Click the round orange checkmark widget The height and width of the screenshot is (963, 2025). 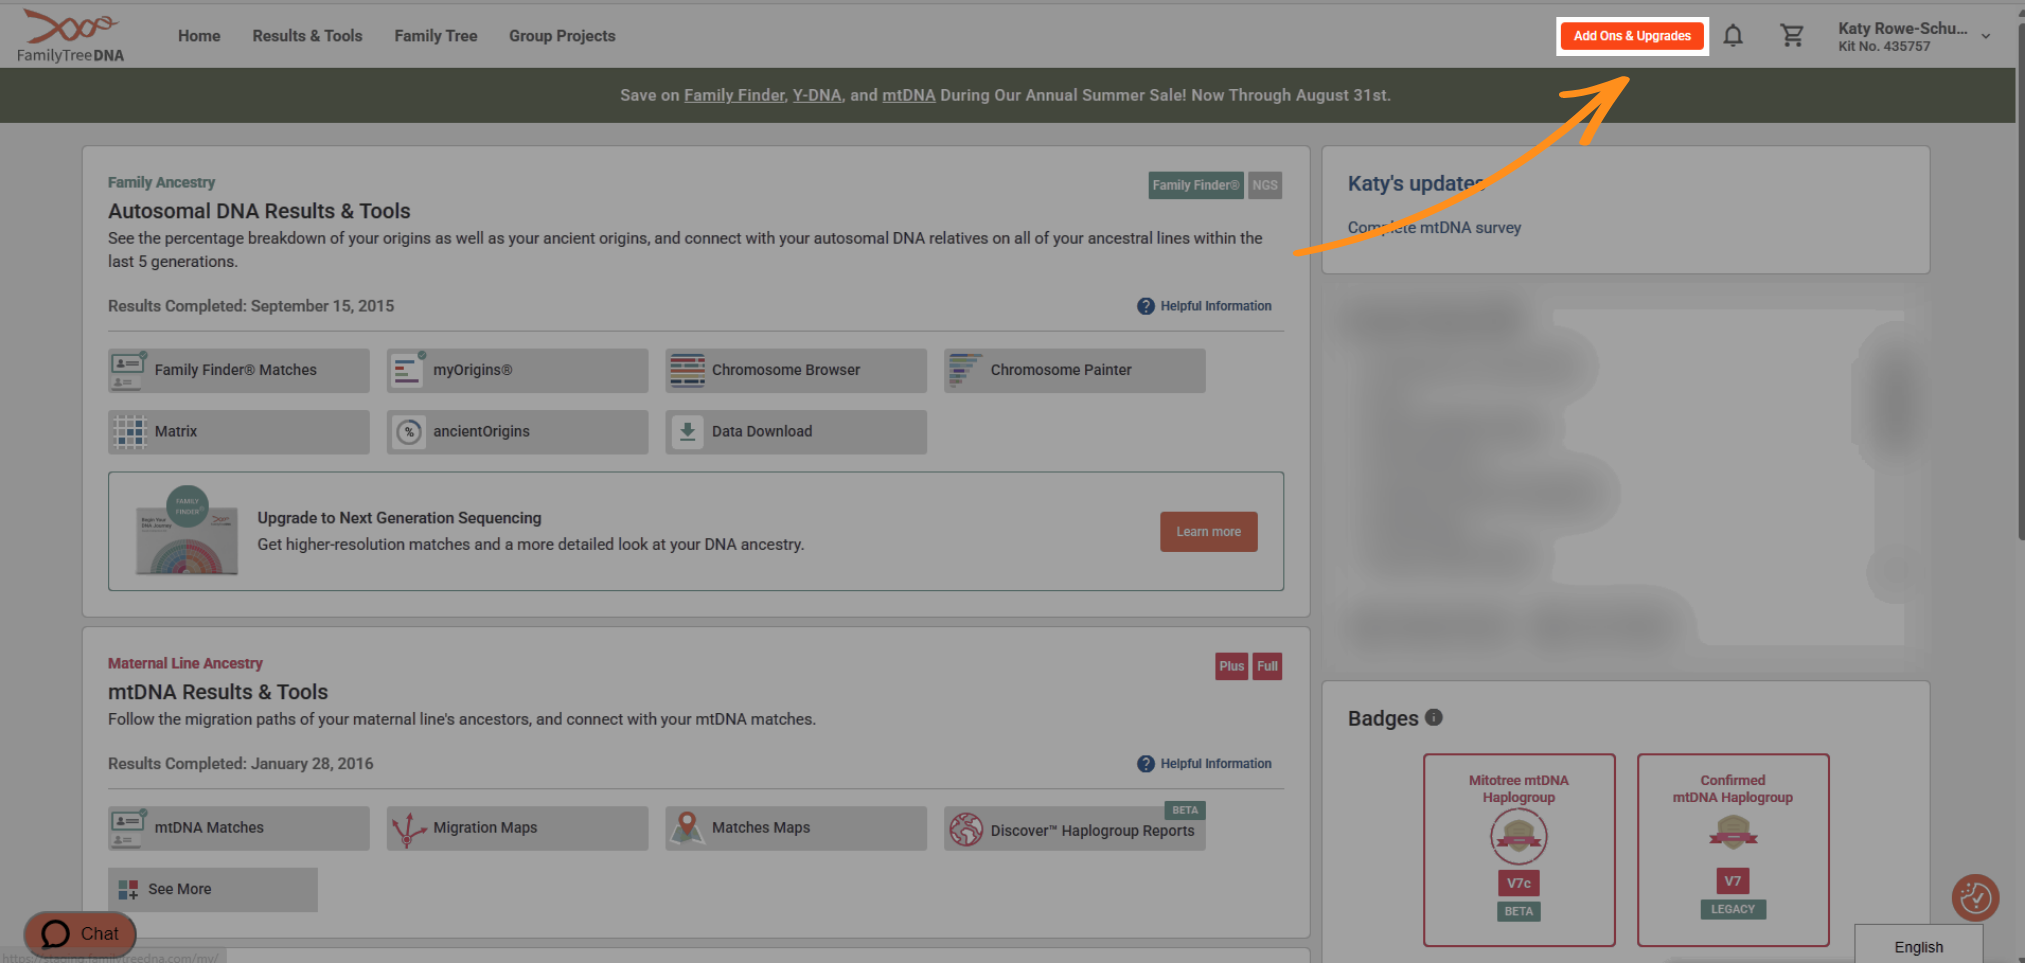(1975, 898)
